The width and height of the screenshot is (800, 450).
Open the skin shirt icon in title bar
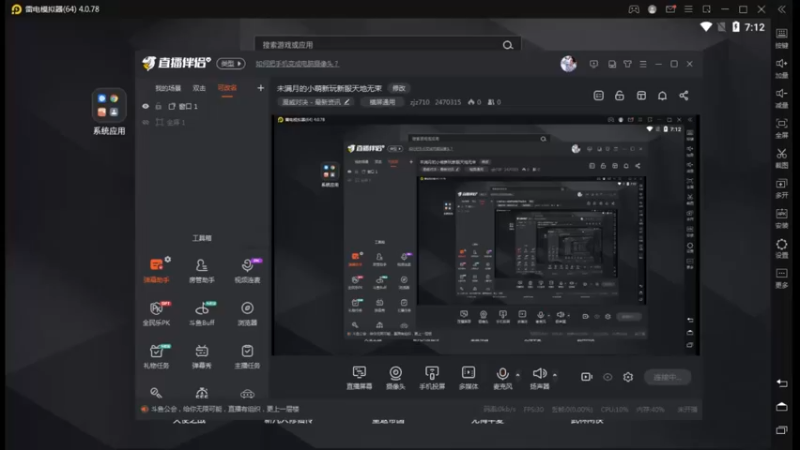tap(628, 64)
